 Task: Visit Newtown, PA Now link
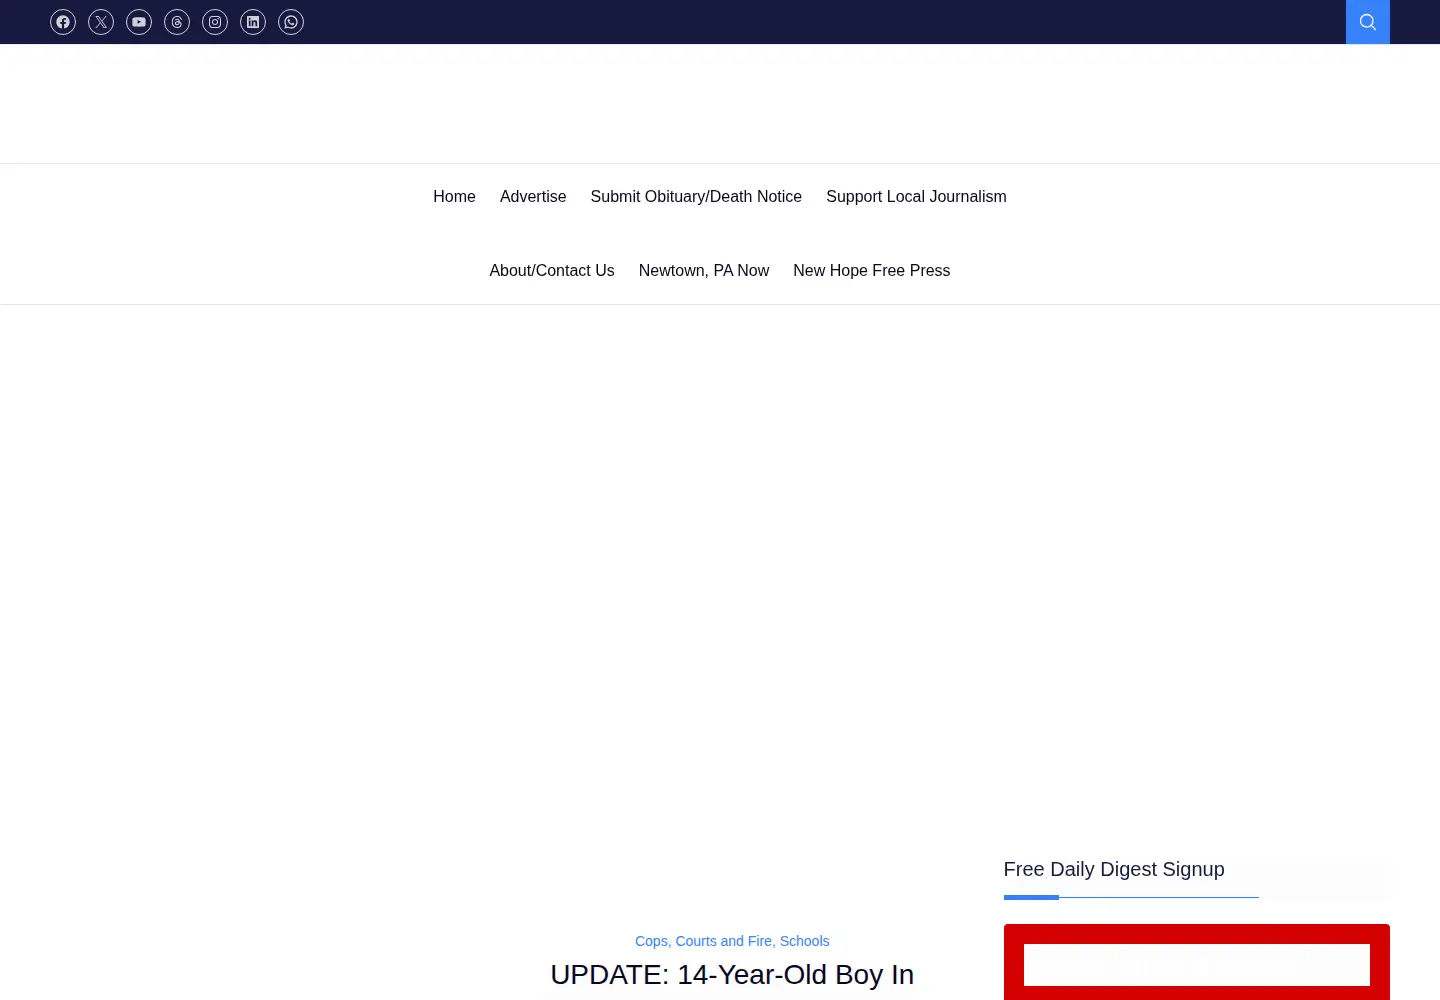pyautogui.click(x=704, y=271)
